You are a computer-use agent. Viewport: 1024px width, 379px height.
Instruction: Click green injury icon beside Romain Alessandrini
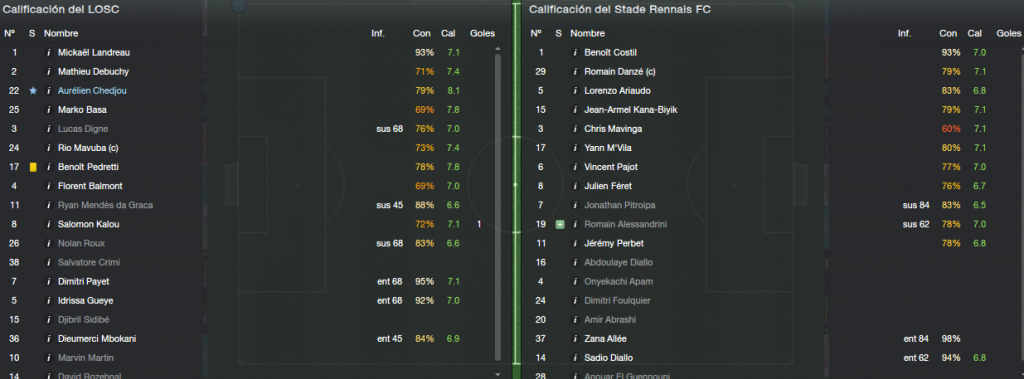coord(560,224)
